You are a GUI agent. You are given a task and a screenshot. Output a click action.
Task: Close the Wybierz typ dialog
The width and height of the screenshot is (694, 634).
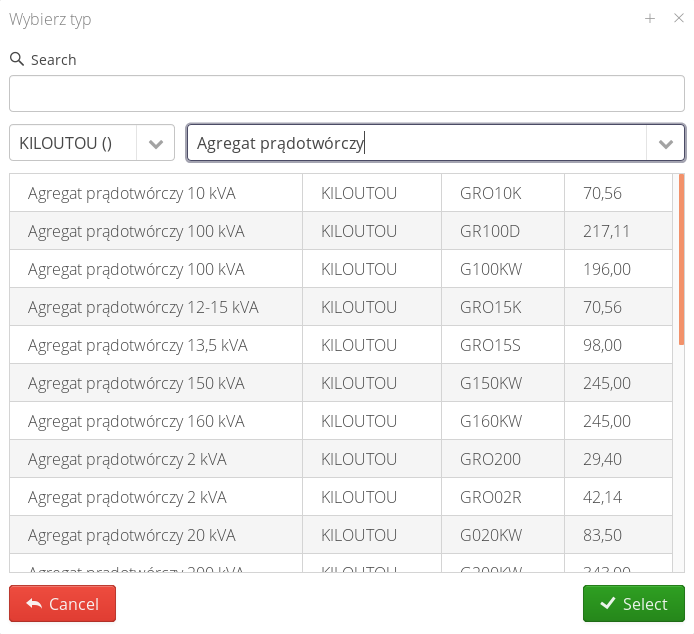(x=678, y=18)
